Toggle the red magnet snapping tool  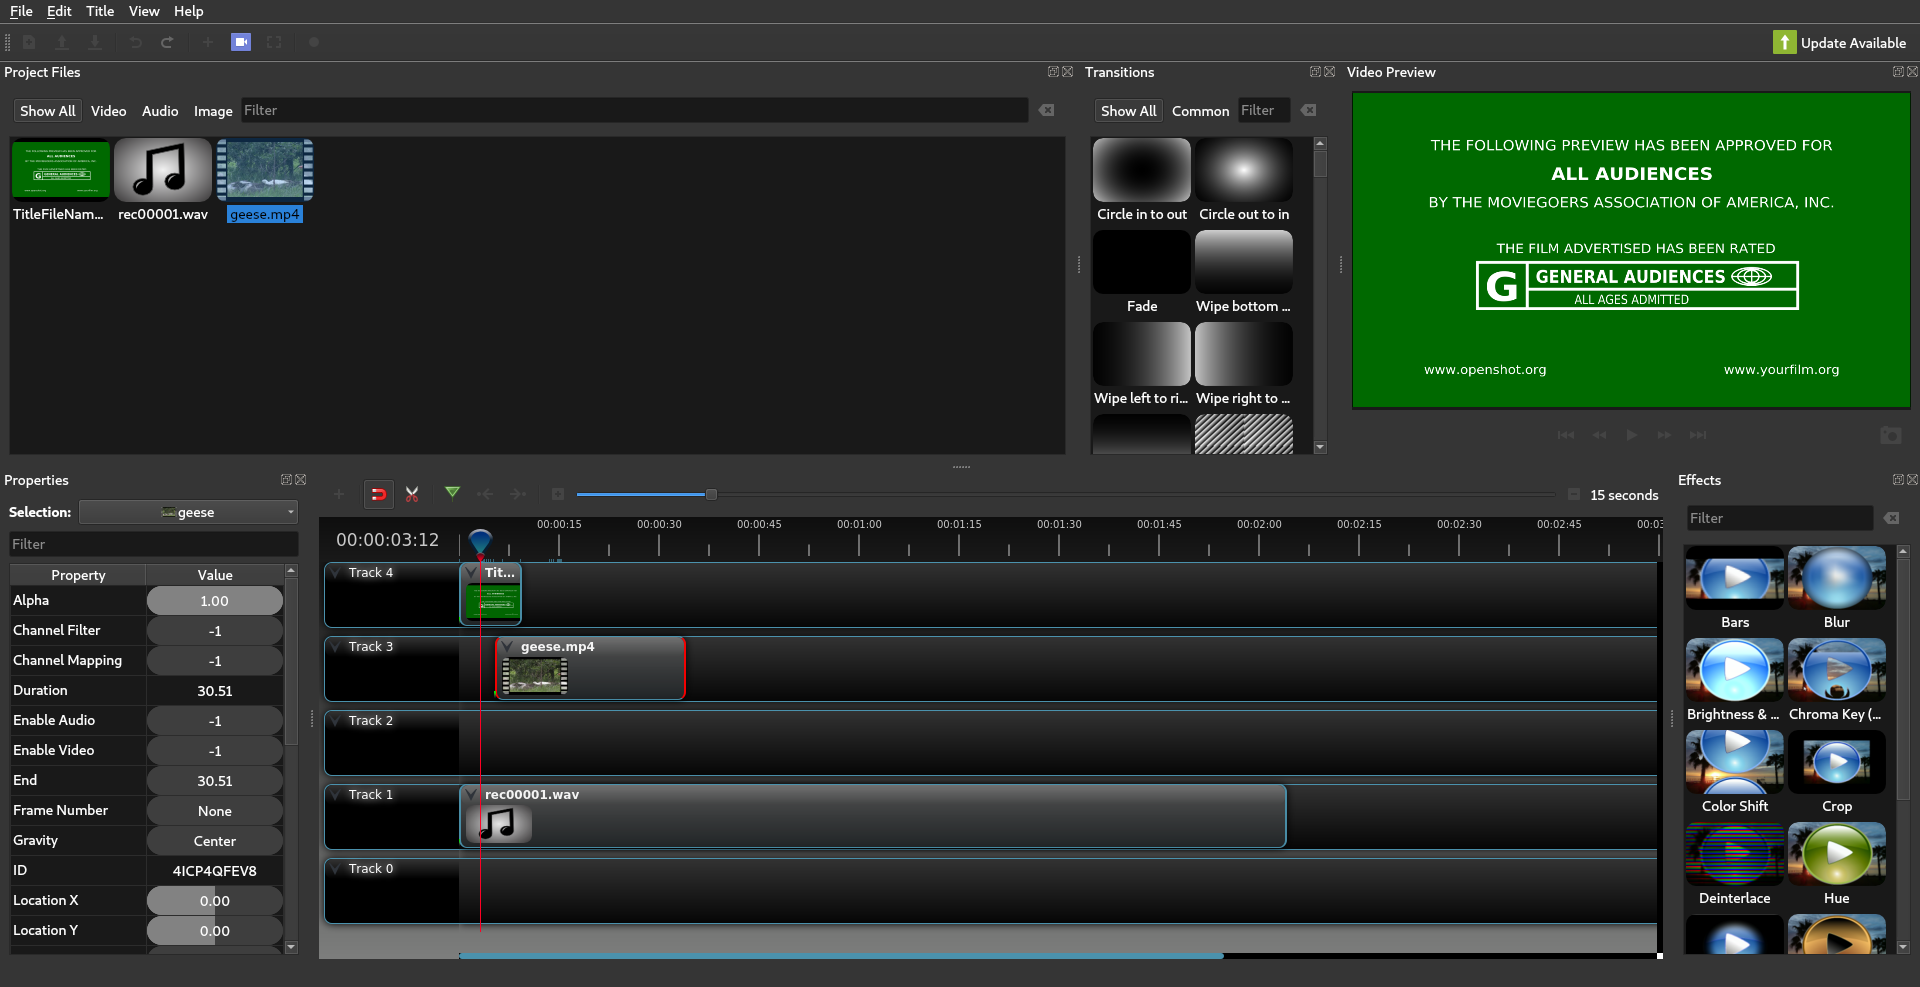pyautogui.click(x=378, y=494)
